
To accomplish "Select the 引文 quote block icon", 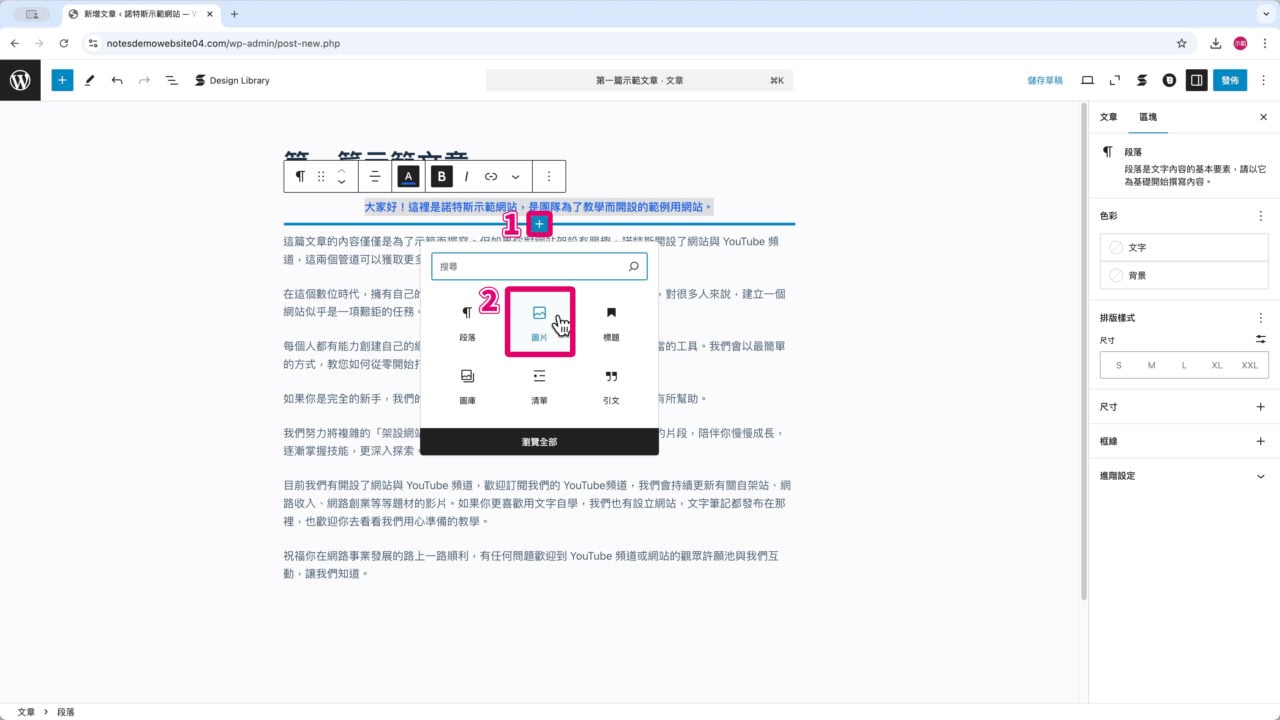I will point(611,376).
